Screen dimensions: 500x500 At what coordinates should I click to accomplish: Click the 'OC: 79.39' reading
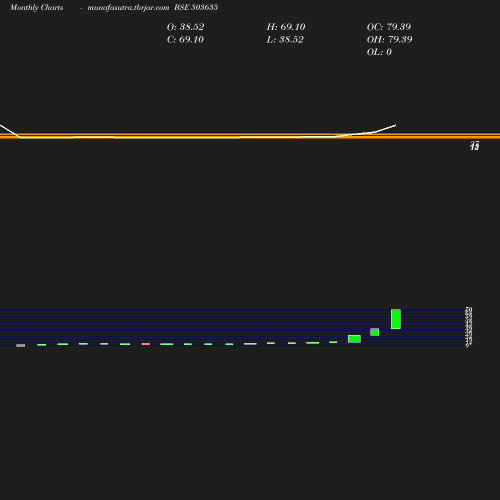click(x=389, y=27)
